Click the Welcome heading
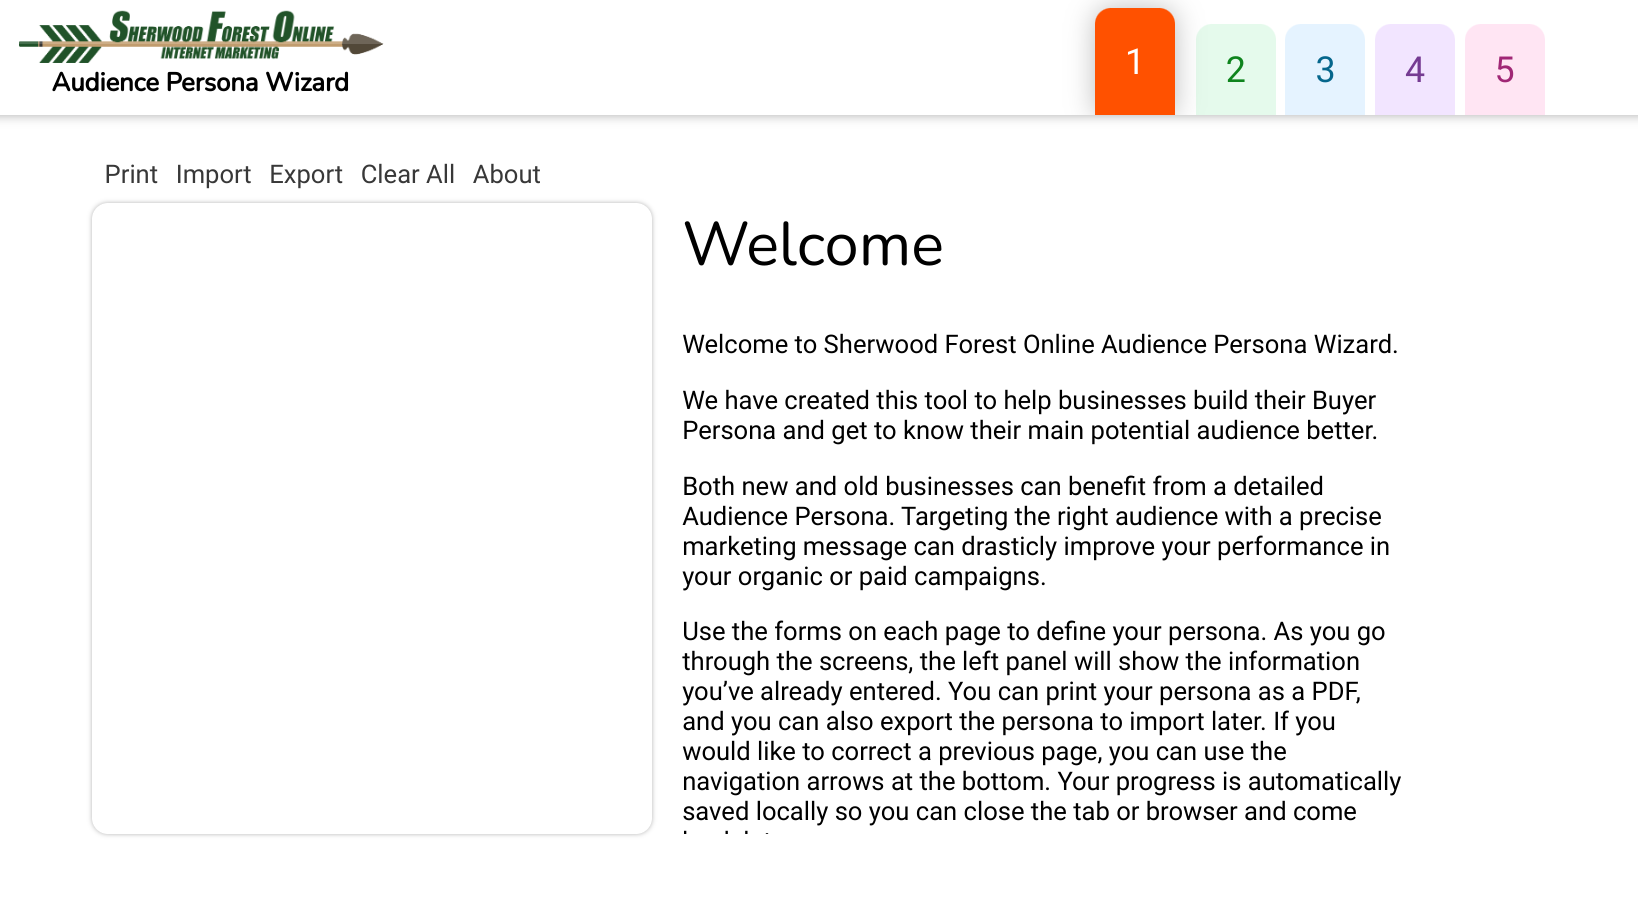Screen dimensions: 1638x921 pyautogui.click(x=813, y=245)
